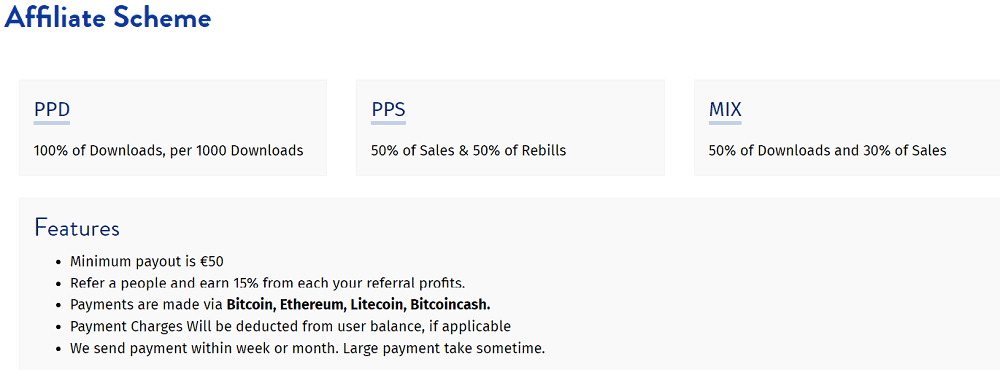Click the 50% of Downloads and 30% text

click(x=828, y=151)
